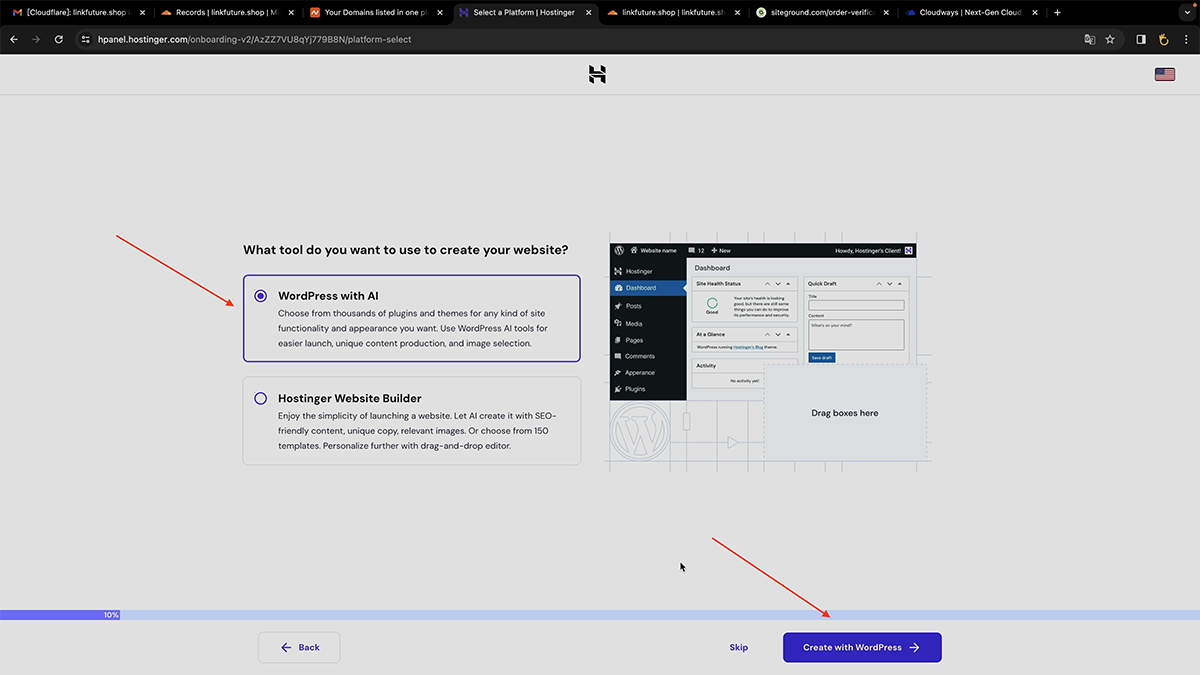Open the US flag language selector
1200x675 pixels.
point(1164,74)
